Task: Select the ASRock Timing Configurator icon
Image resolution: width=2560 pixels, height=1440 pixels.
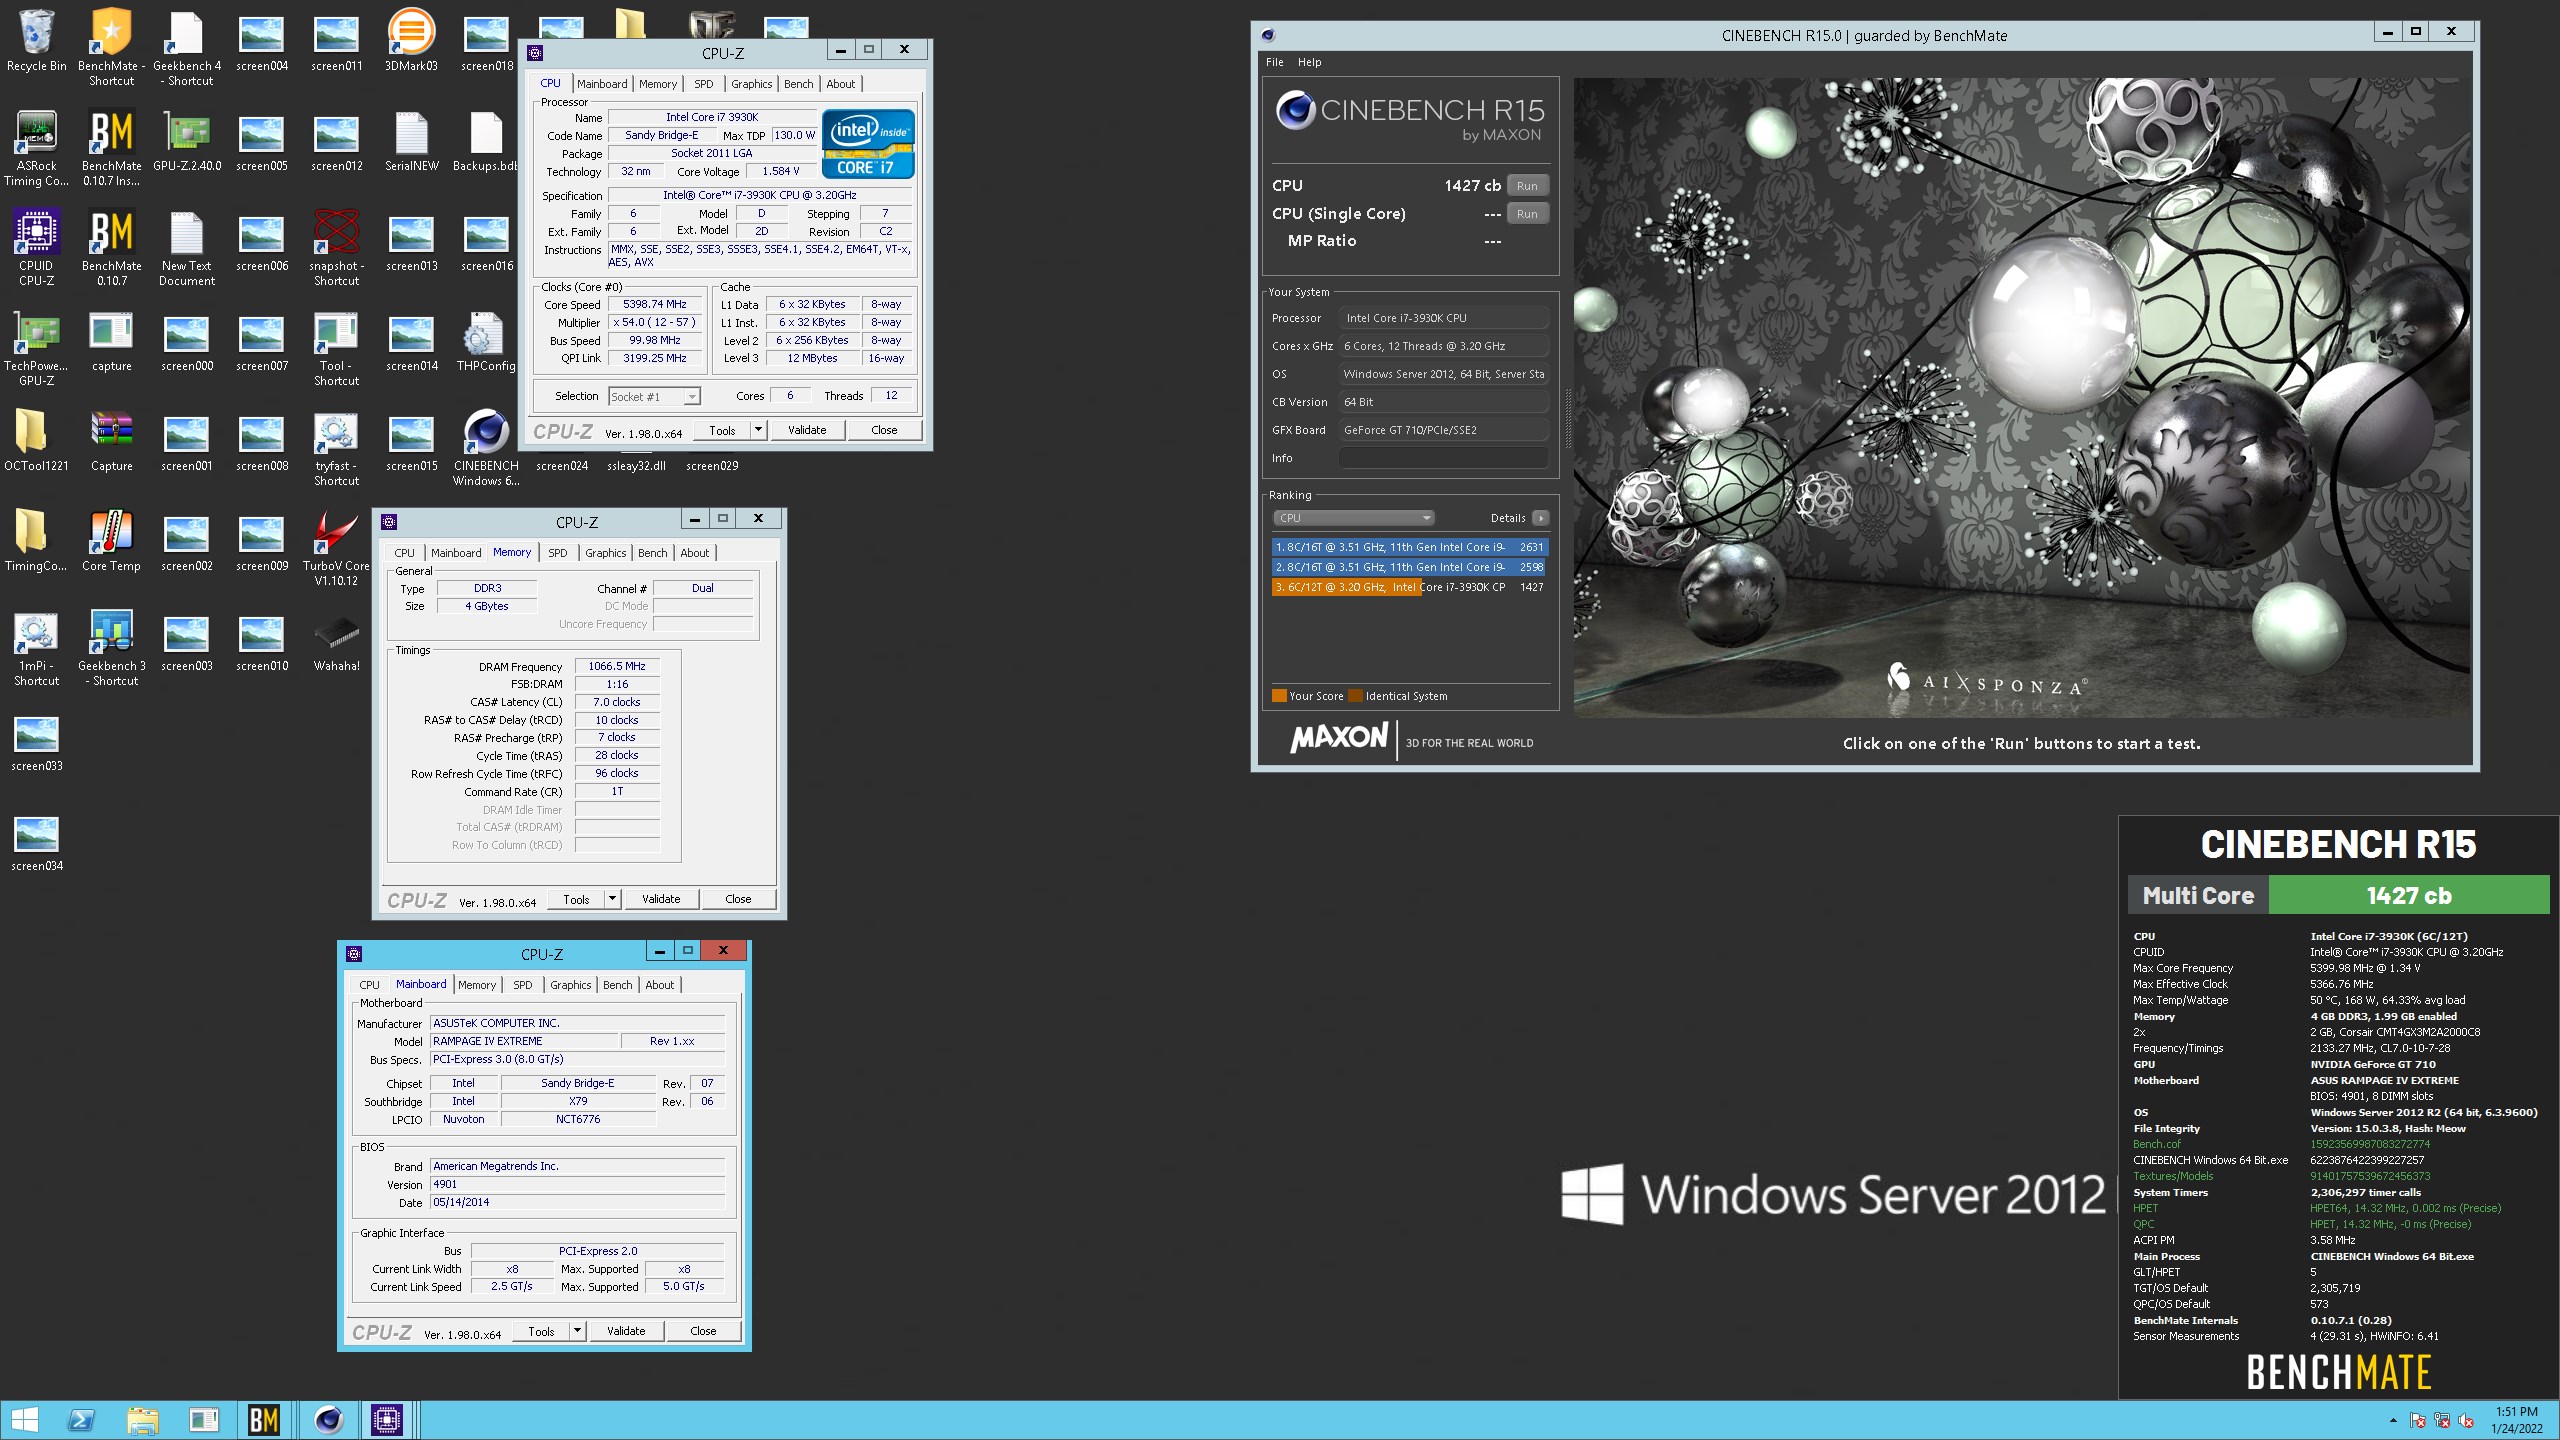Action: tap(37, 148)
